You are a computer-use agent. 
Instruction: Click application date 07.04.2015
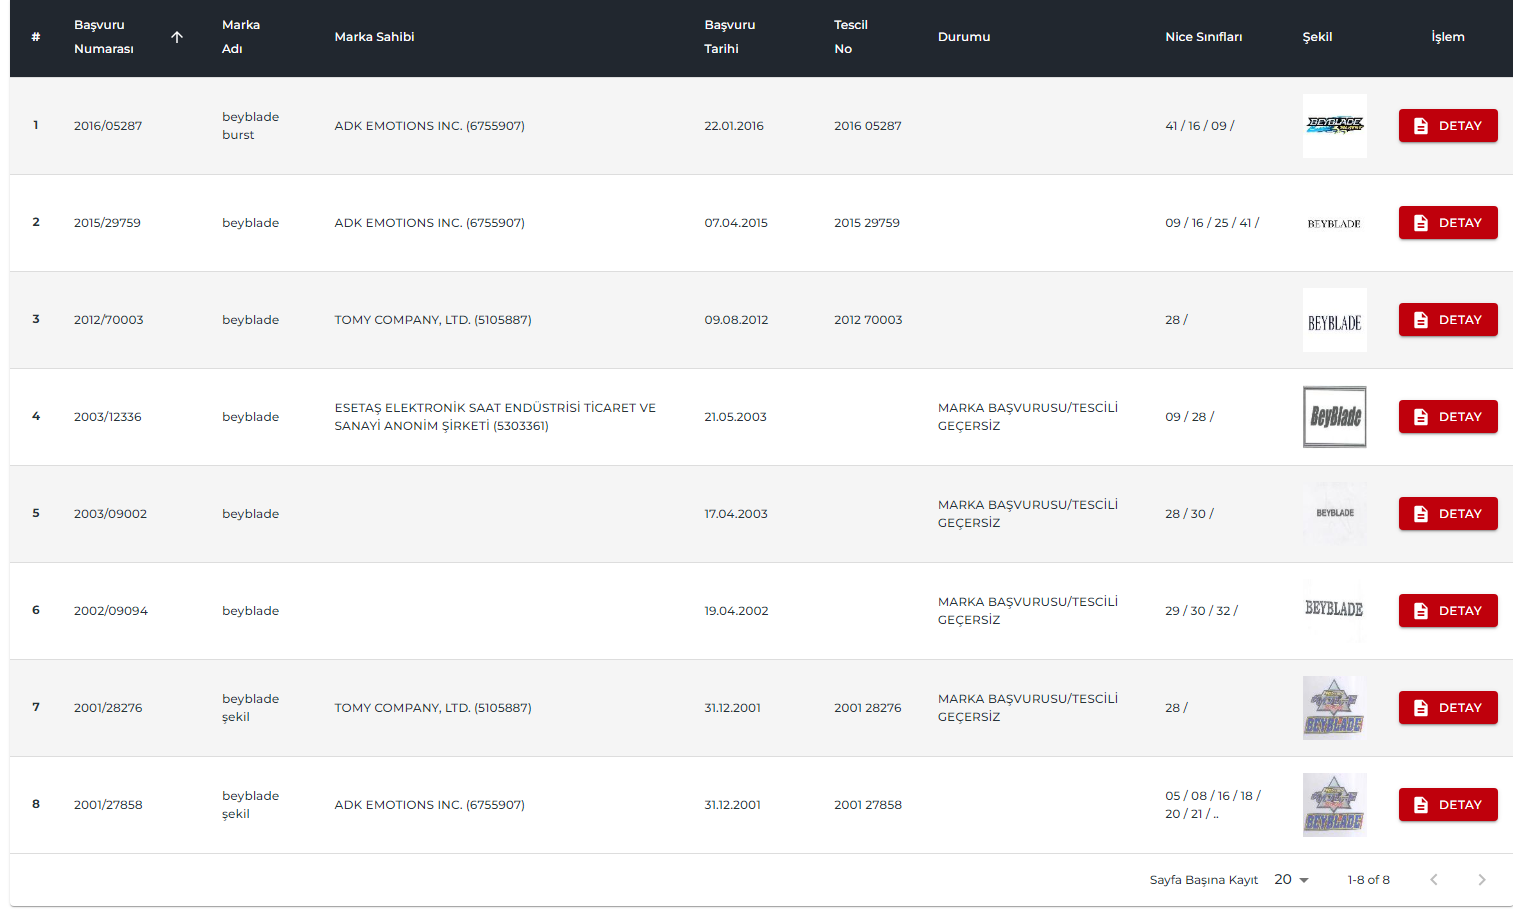[x=736, y=223]
